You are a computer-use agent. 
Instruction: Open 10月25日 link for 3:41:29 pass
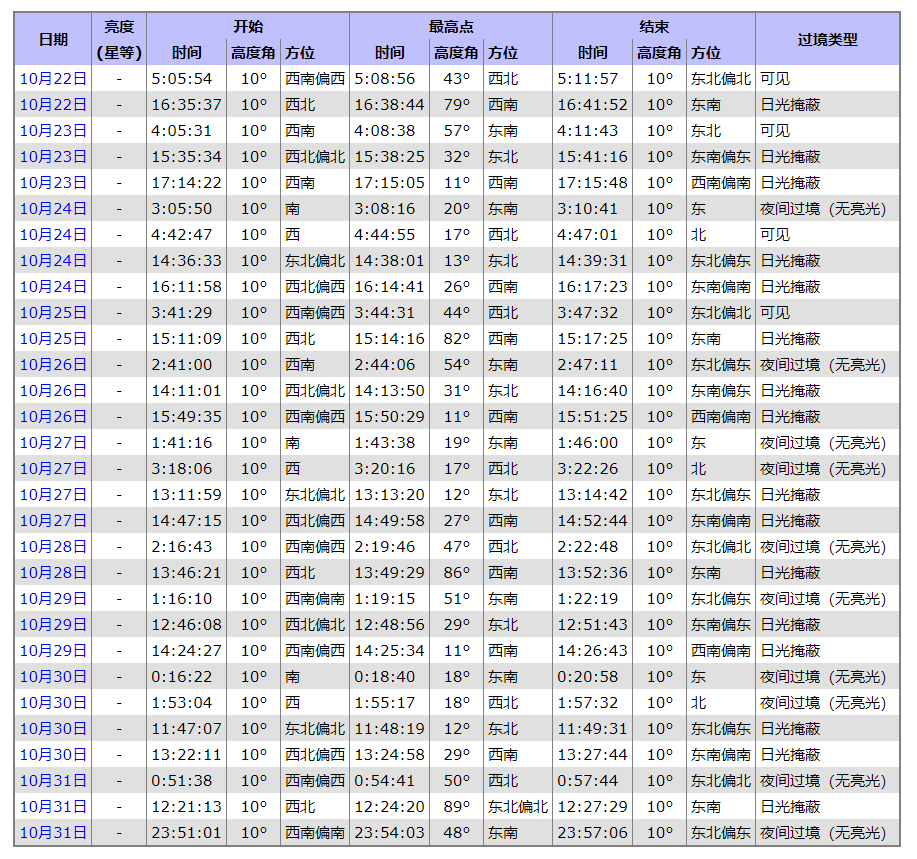53,312
